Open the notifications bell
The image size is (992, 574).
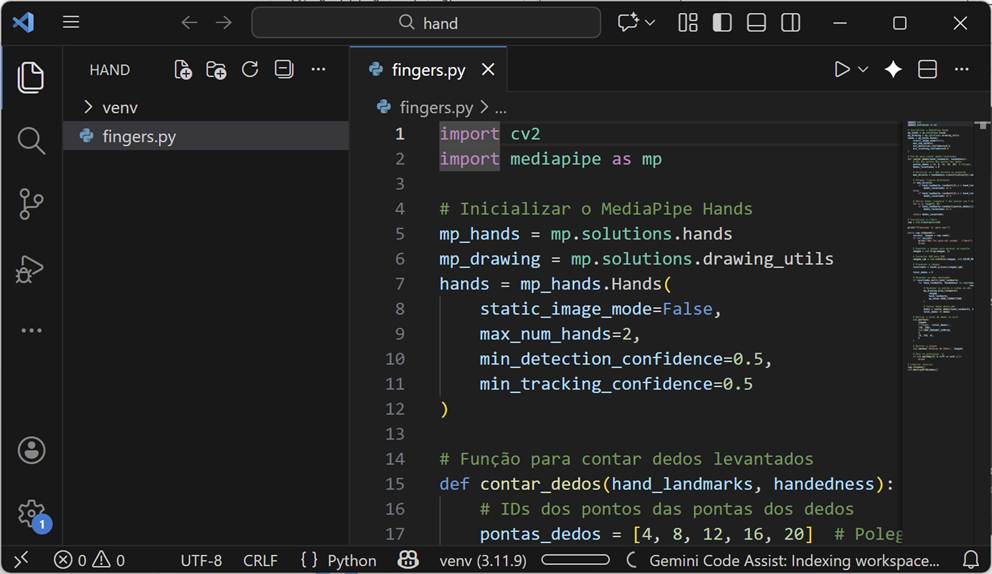pyautogui.click(x=970, y=559)
